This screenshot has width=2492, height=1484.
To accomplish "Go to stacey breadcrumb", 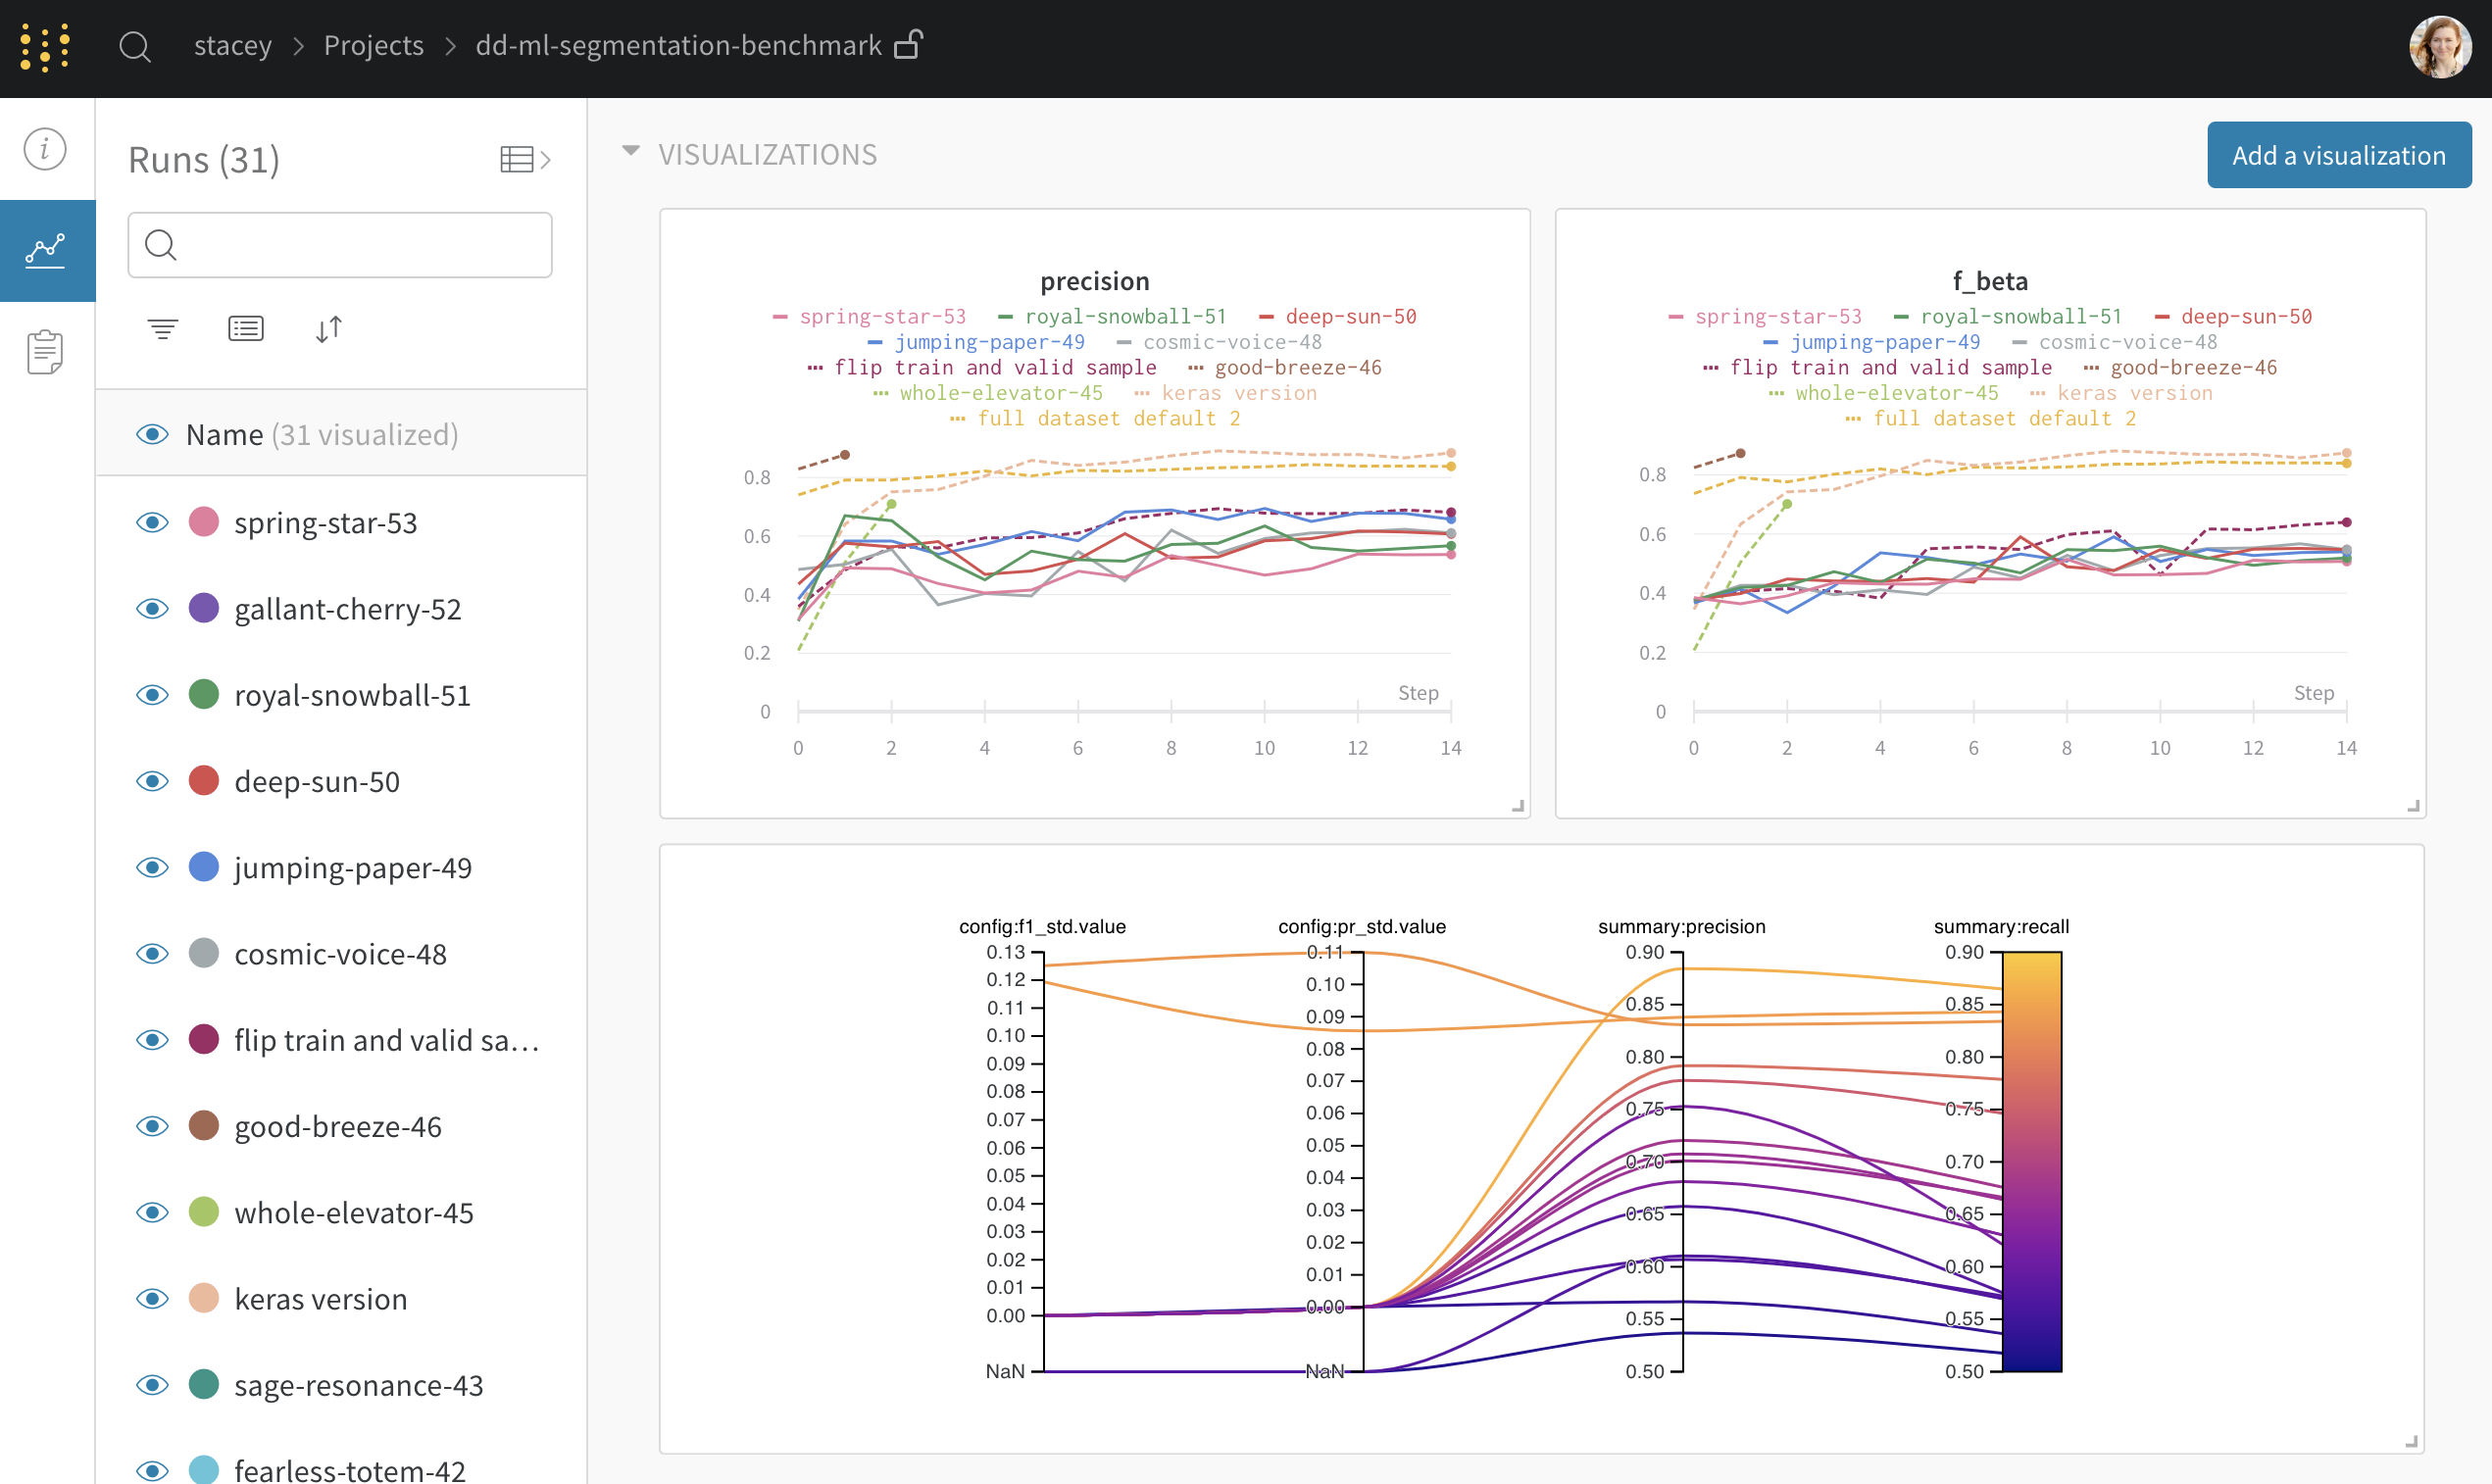I will [232, 46].
